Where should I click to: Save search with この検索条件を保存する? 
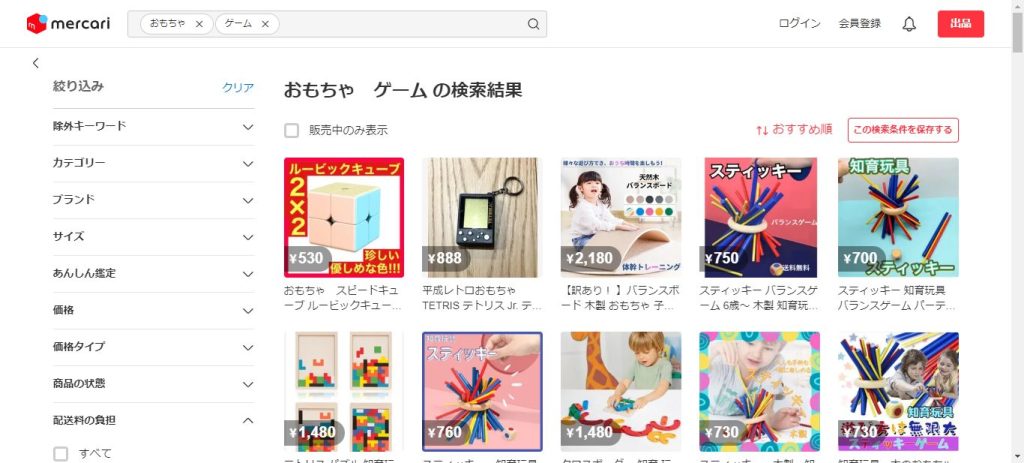[903, 130]
